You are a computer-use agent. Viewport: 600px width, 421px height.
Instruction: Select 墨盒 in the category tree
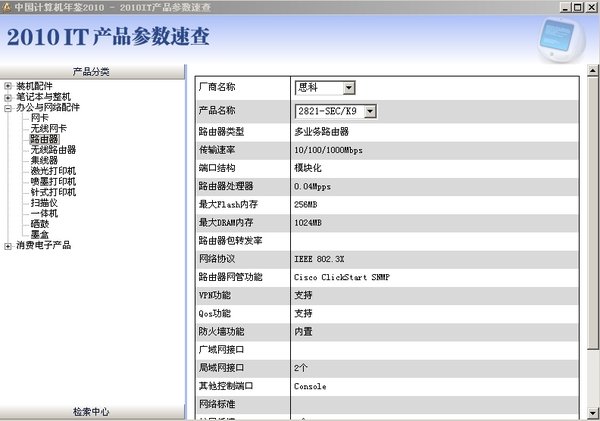[39, 235]
